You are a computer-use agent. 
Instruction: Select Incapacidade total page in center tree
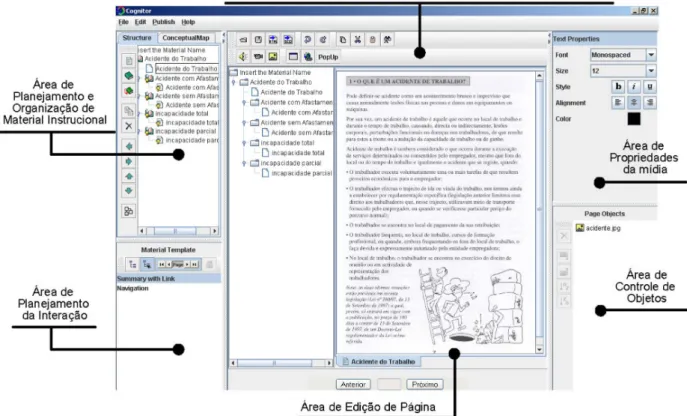[293, 153]
